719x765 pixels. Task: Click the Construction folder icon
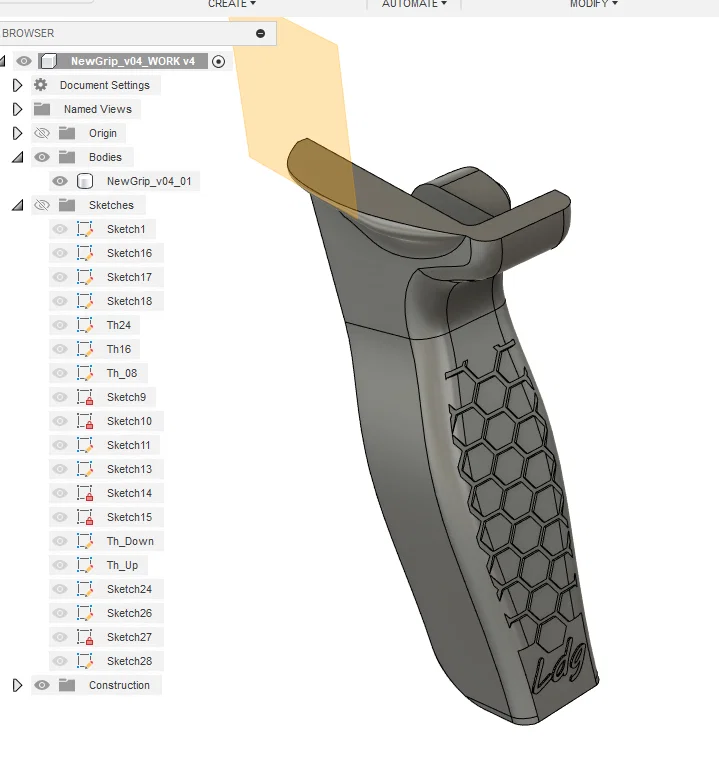tap(67, 685)
